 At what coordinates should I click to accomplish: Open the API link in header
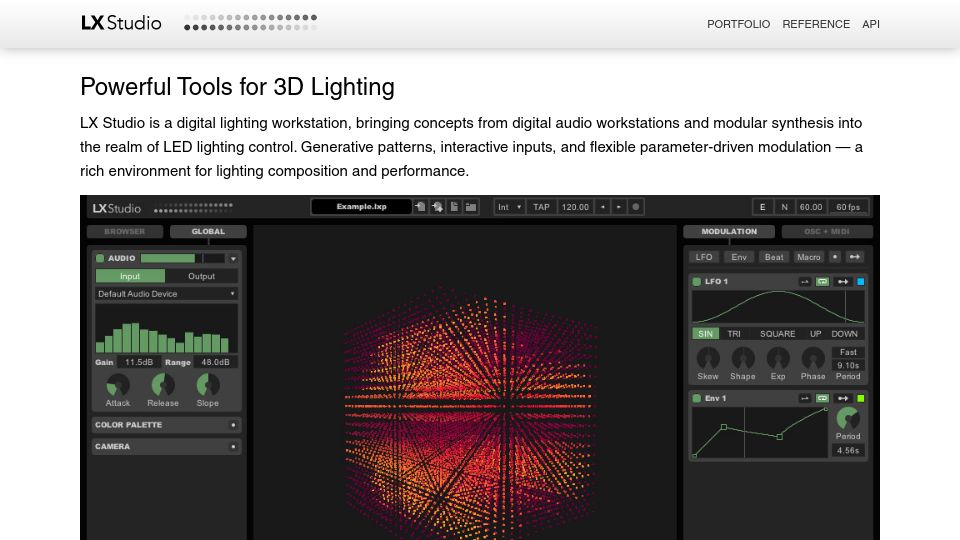point(871,24)
